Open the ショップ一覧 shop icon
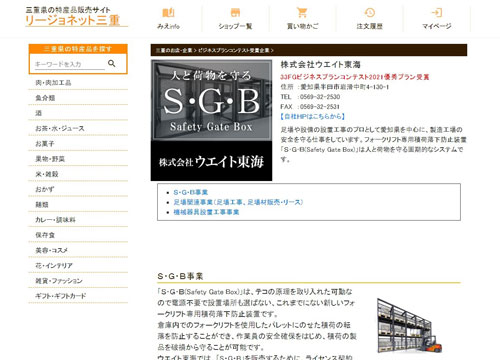The width and height of the screenshot is (500, 360). tap(235, 13)
